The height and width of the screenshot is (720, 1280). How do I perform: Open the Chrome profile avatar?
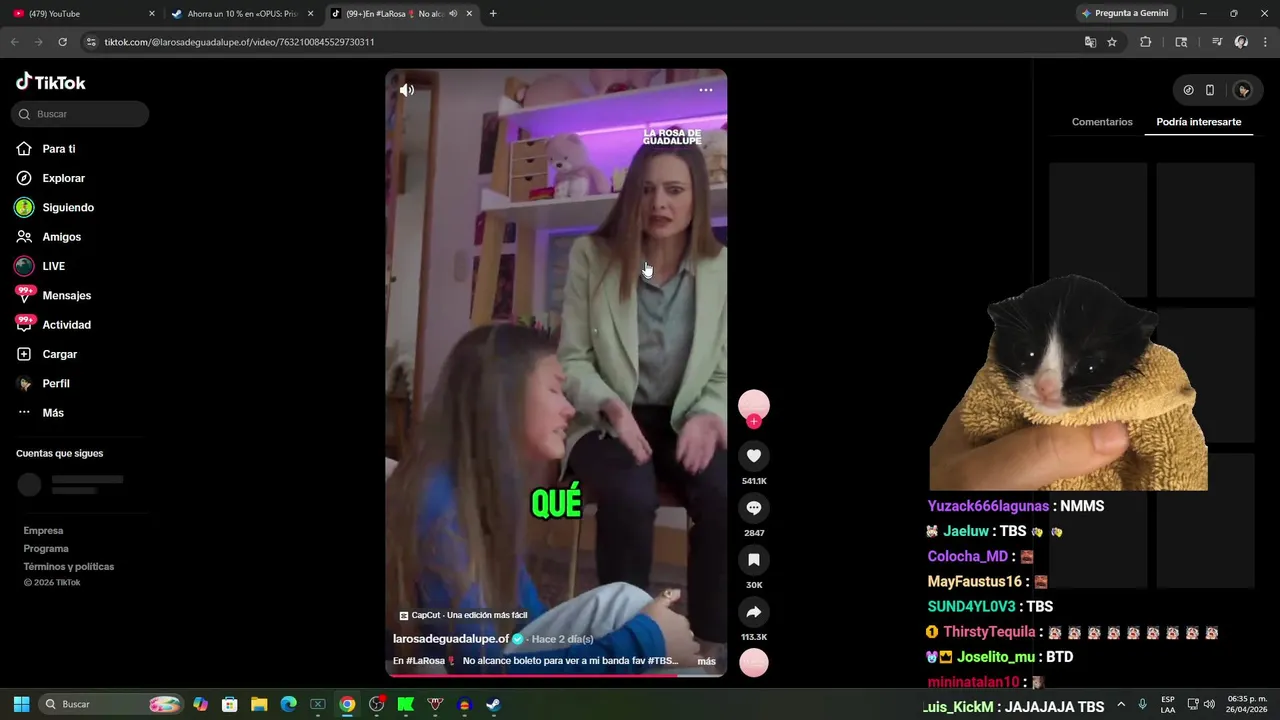click(x=1241, y=42)
